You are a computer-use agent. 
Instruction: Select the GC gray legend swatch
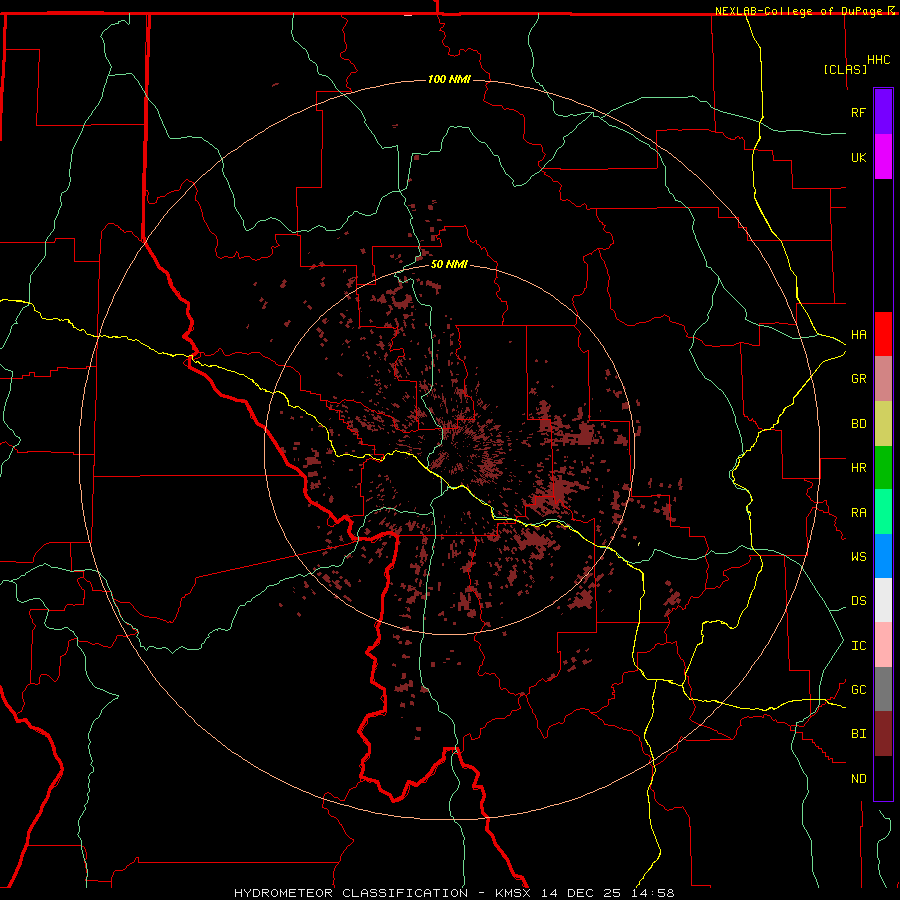click(x=883, y=689)
